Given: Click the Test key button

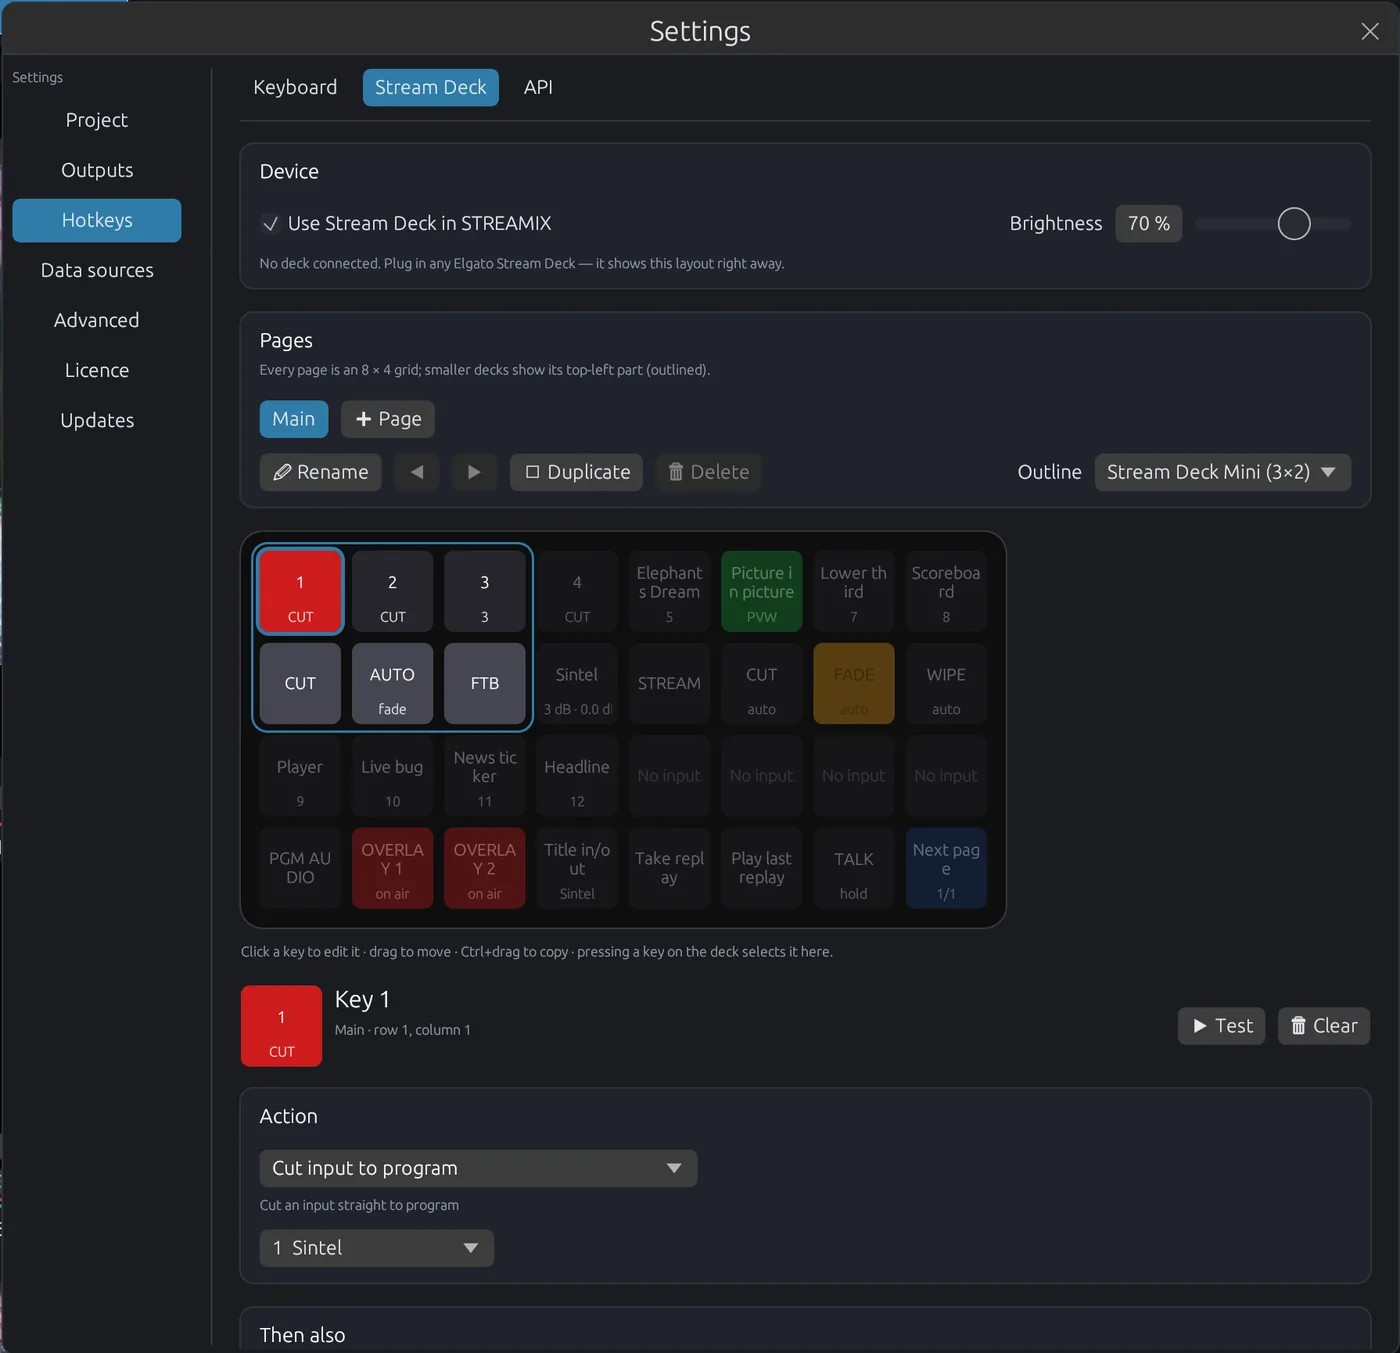Looking at the screenshot, I should pyautogui.click(x=1222, y=1026).
